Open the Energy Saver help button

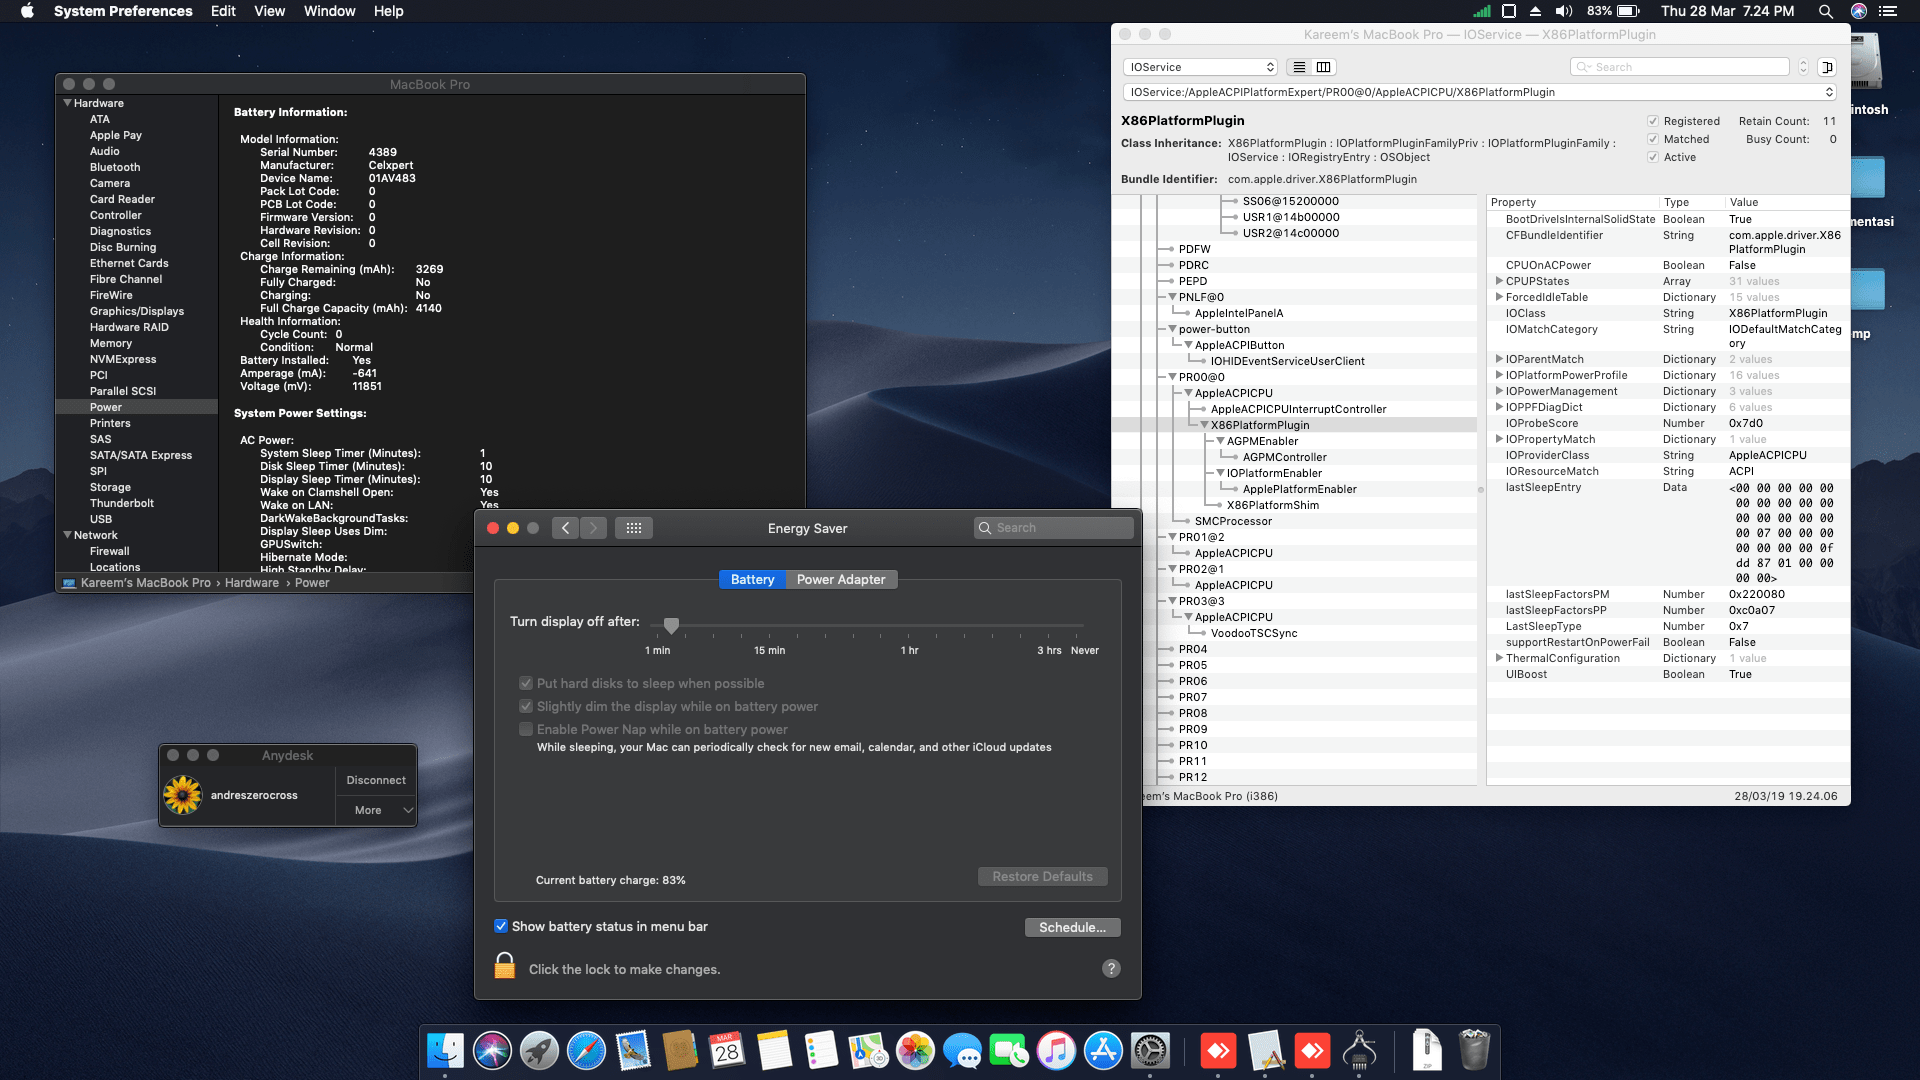[1111, 968]
